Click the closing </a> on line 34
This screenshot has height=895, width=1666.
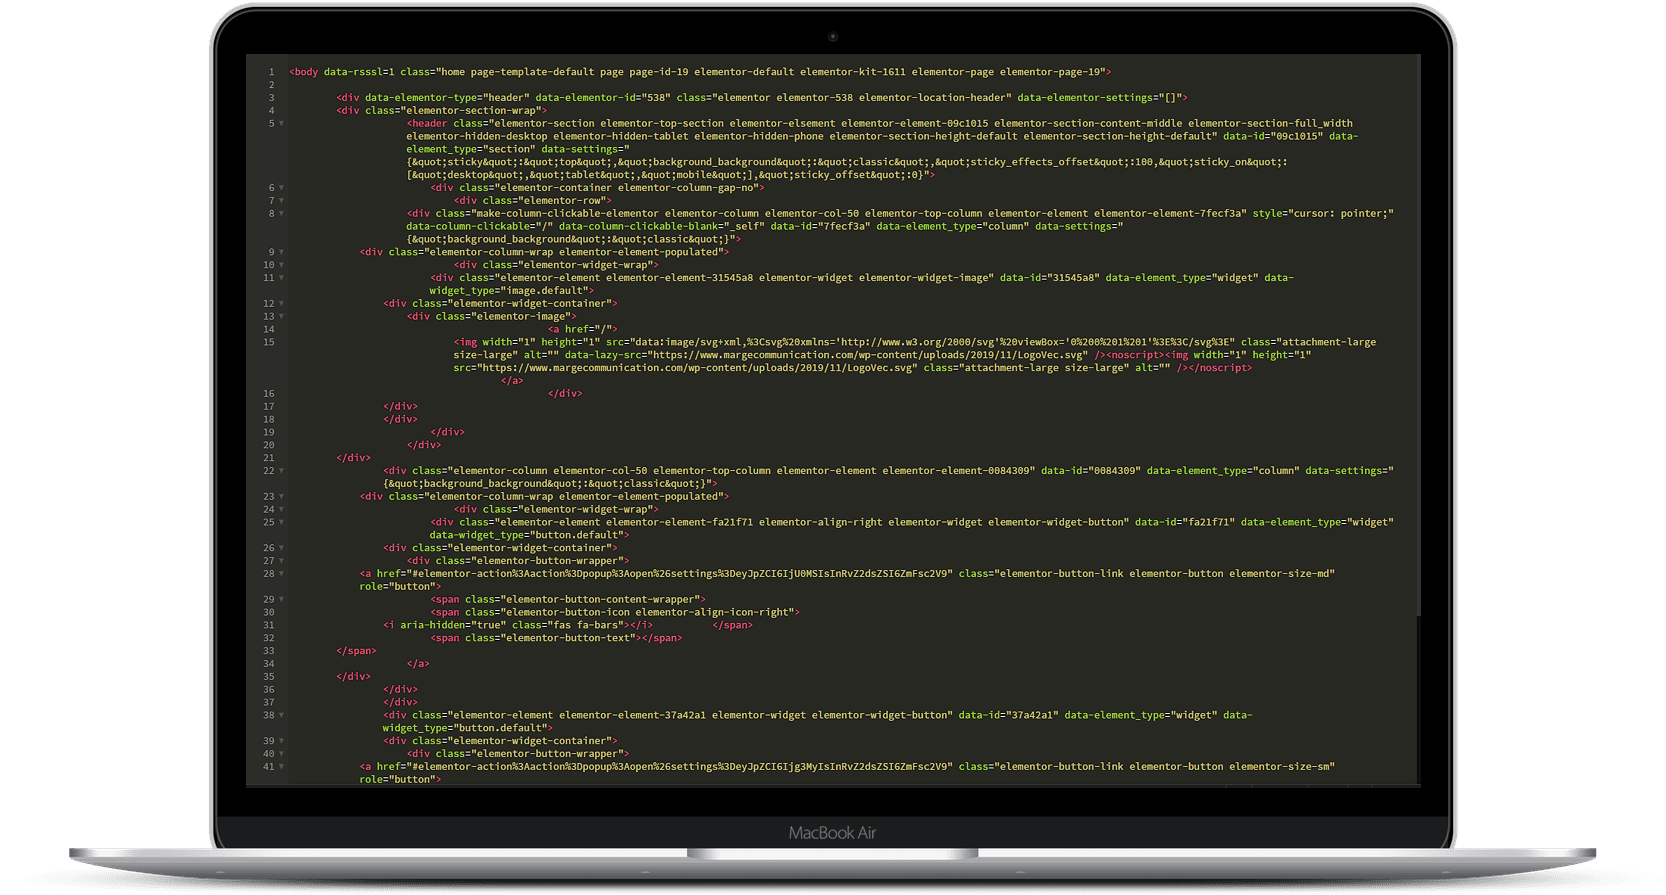418,664
